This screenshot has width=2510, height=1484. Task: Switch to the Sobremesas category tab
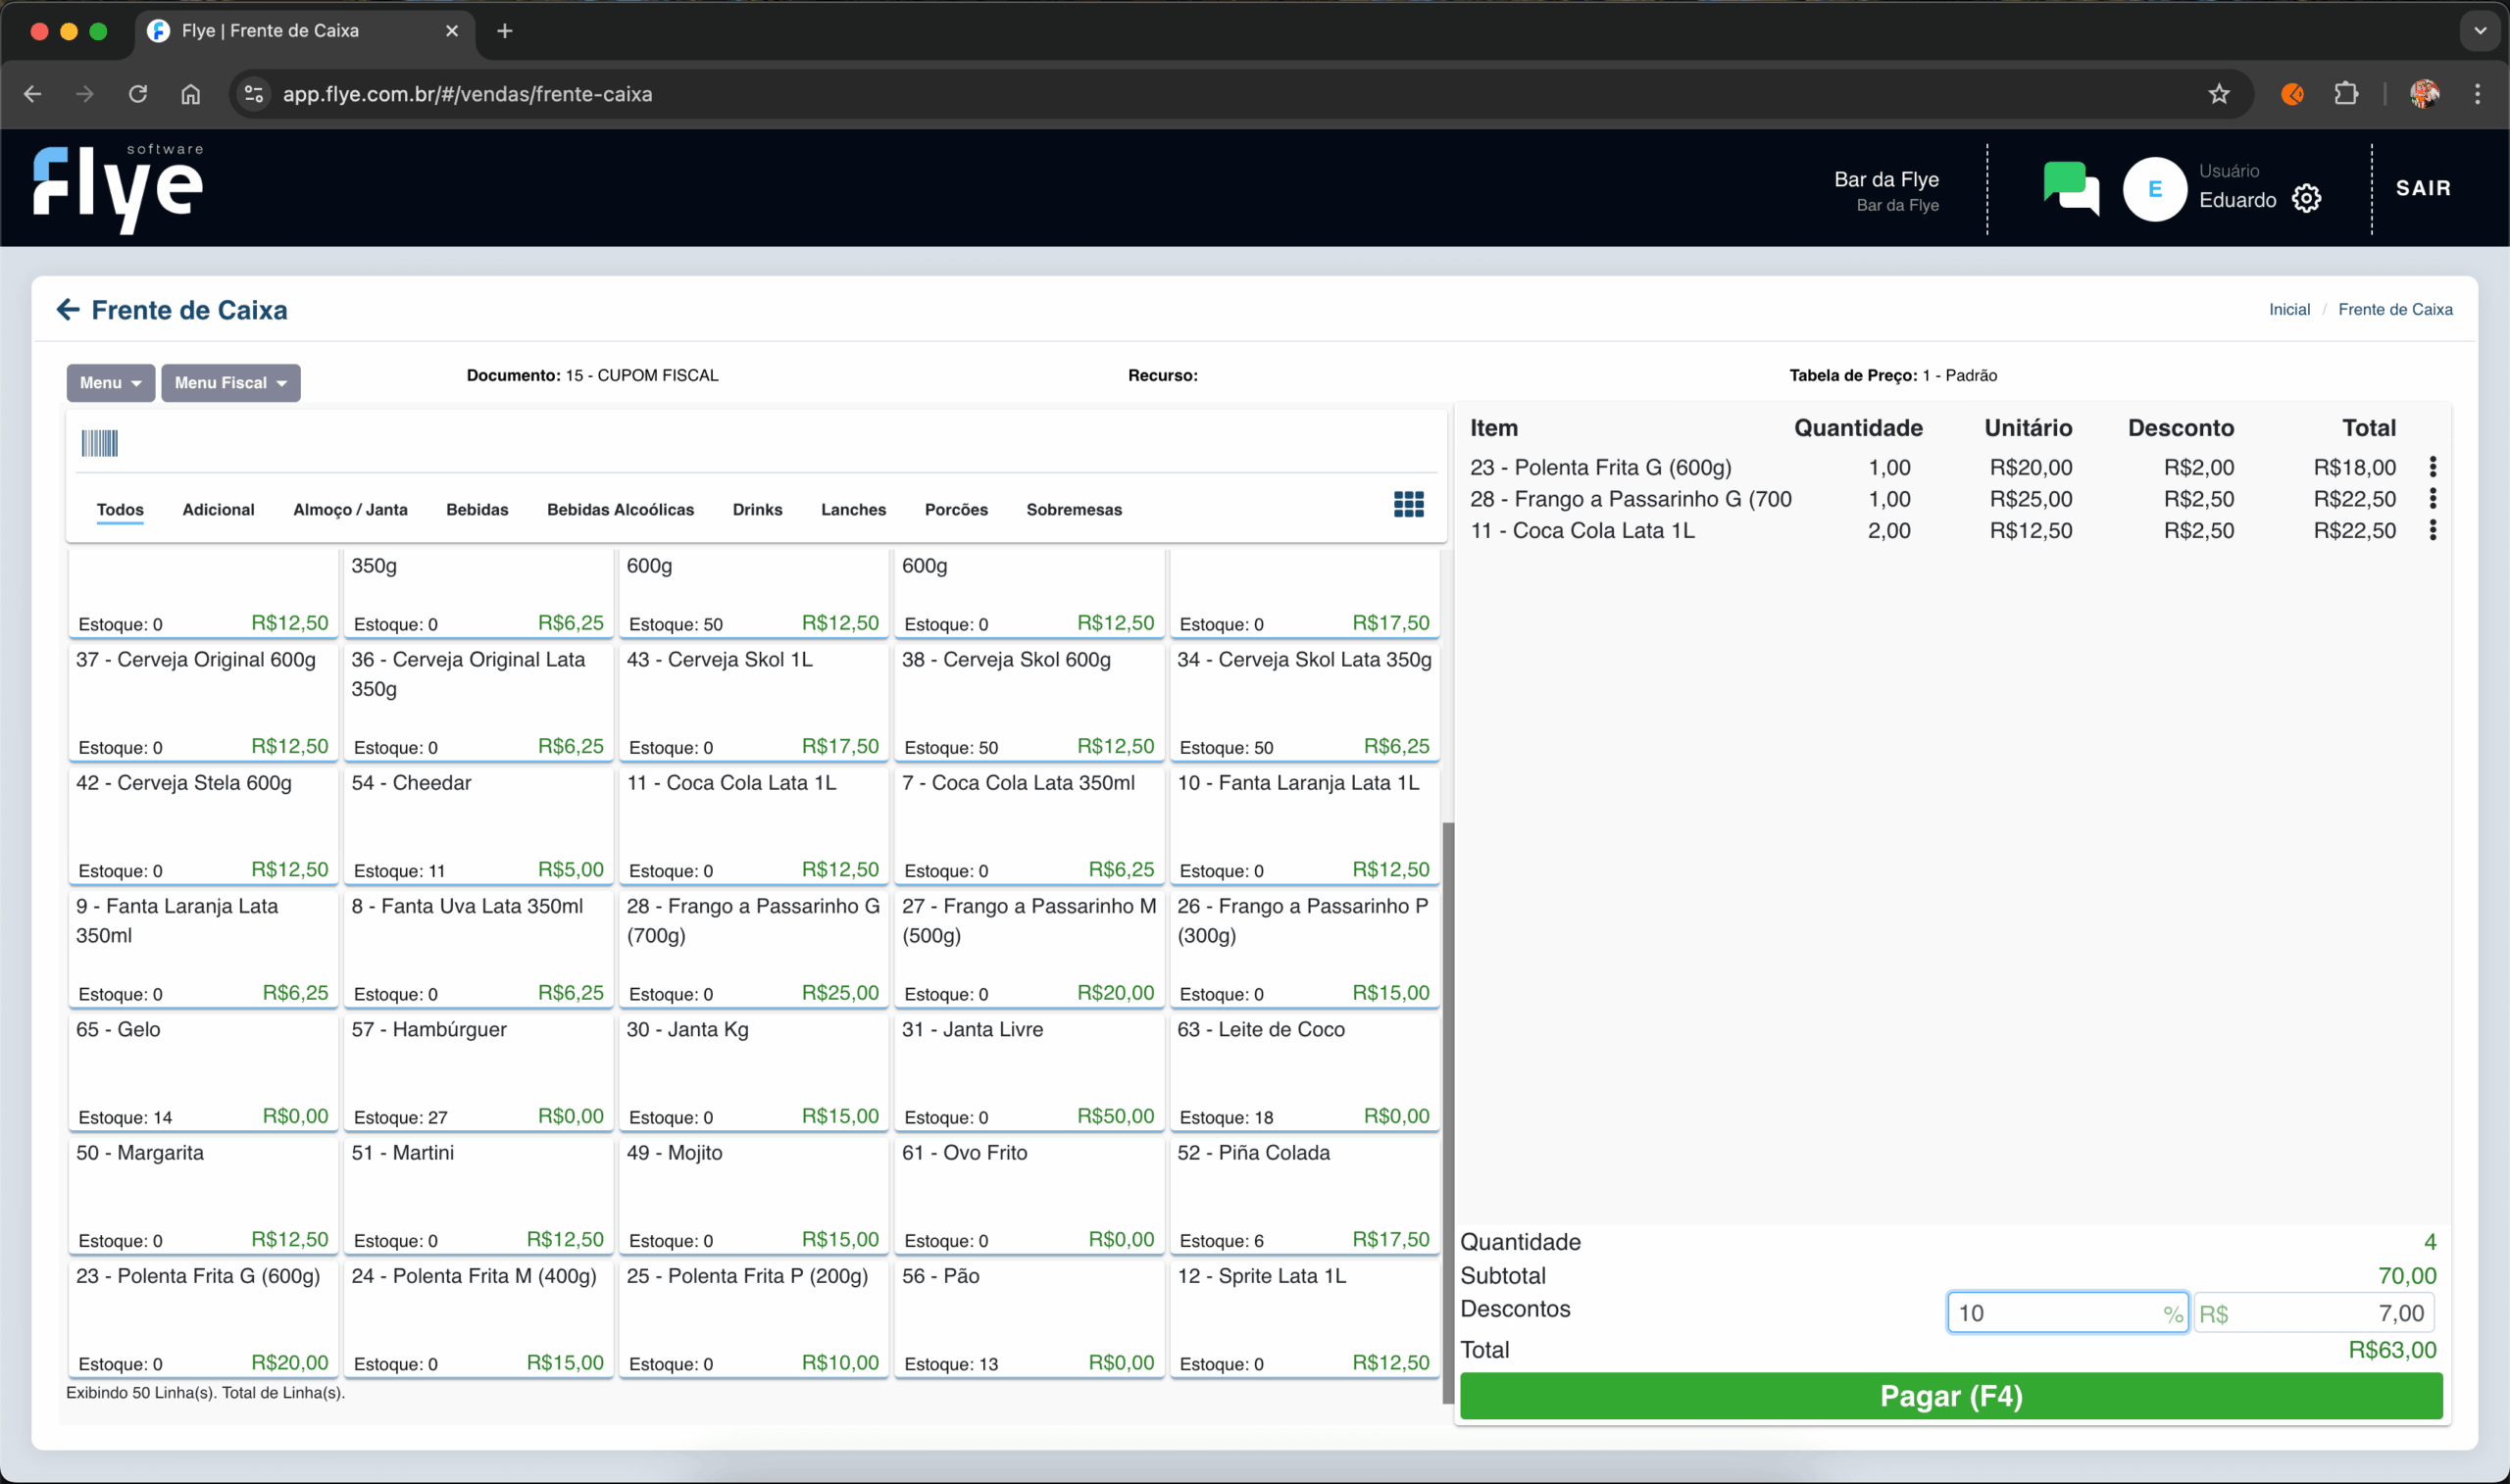1073,510
